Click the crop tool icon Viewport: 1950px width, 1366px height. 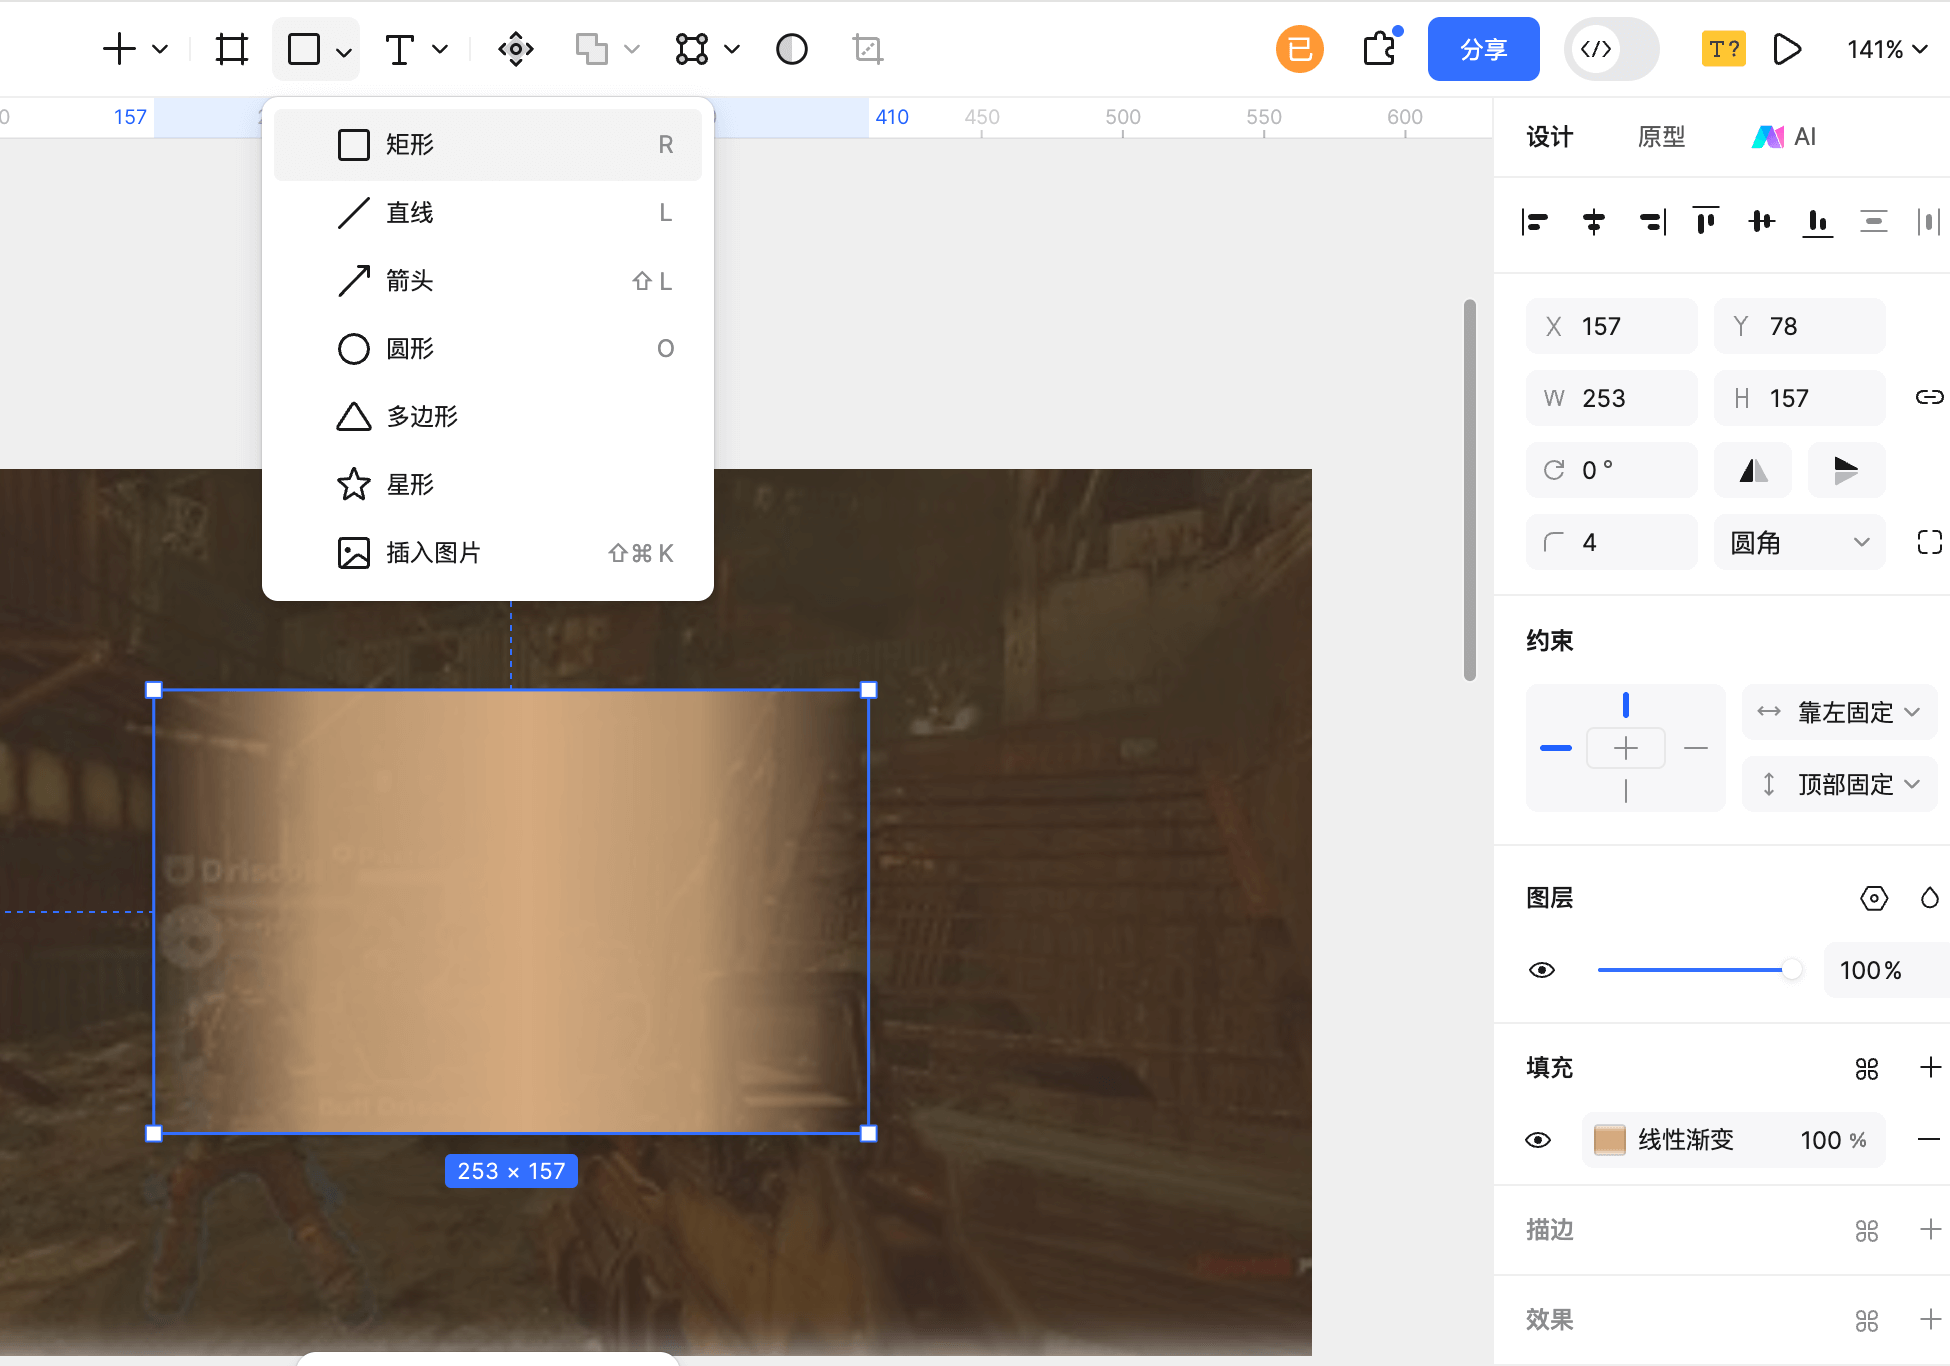pyautogui.click(x=866, y=48)
